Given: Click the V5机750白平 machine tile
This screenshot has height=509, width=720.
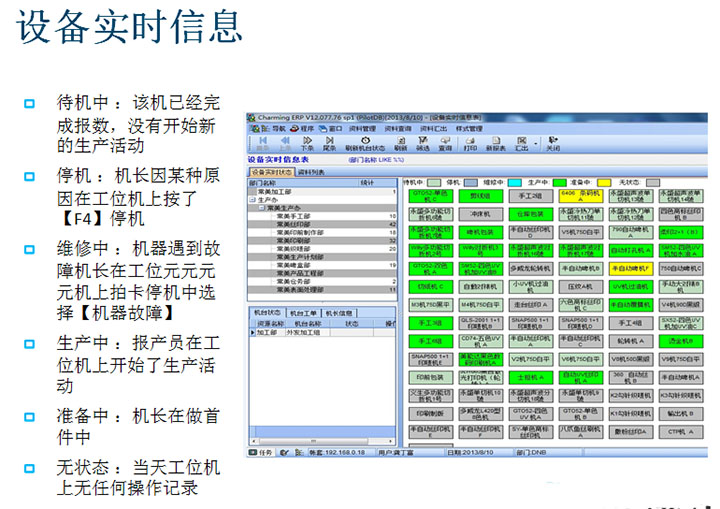Looking at the screenshot, I should (x=580, y=232).
